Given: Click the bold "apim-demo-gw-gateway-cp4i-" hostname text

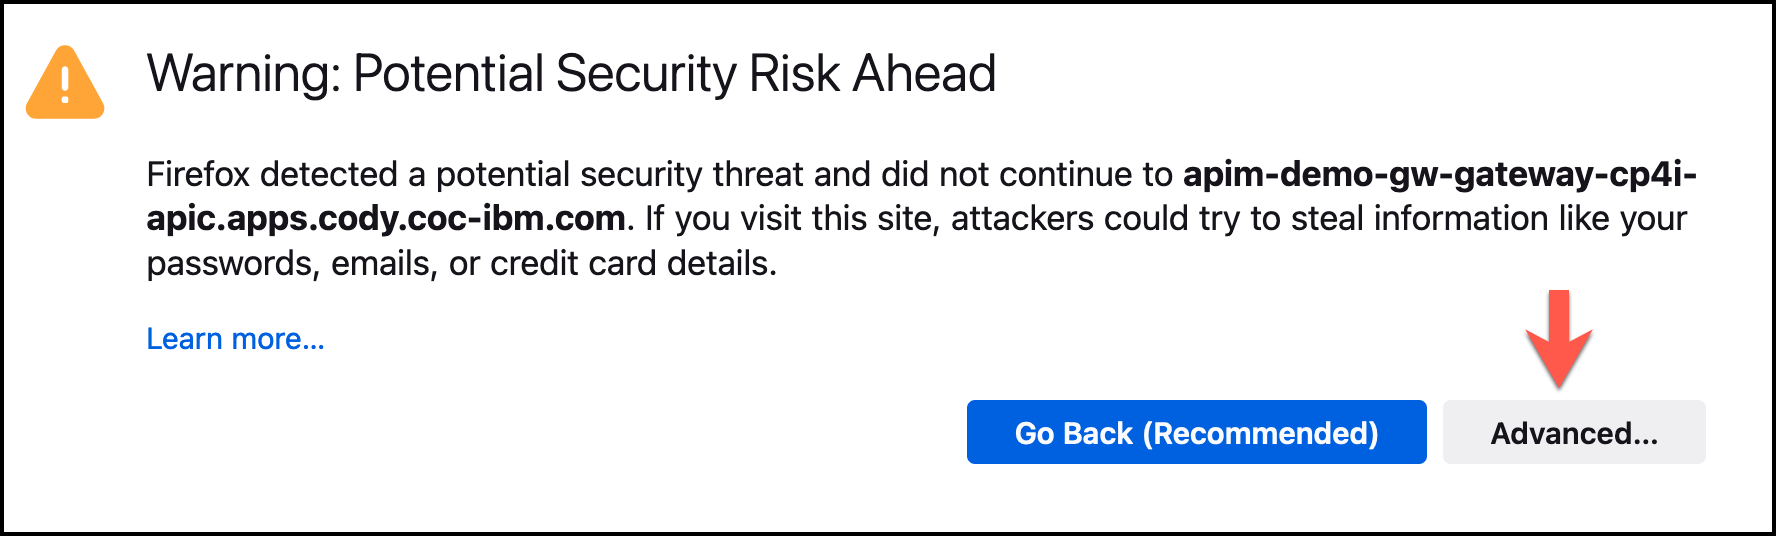Looking at the screenshot, I should tap(1439, 175).
